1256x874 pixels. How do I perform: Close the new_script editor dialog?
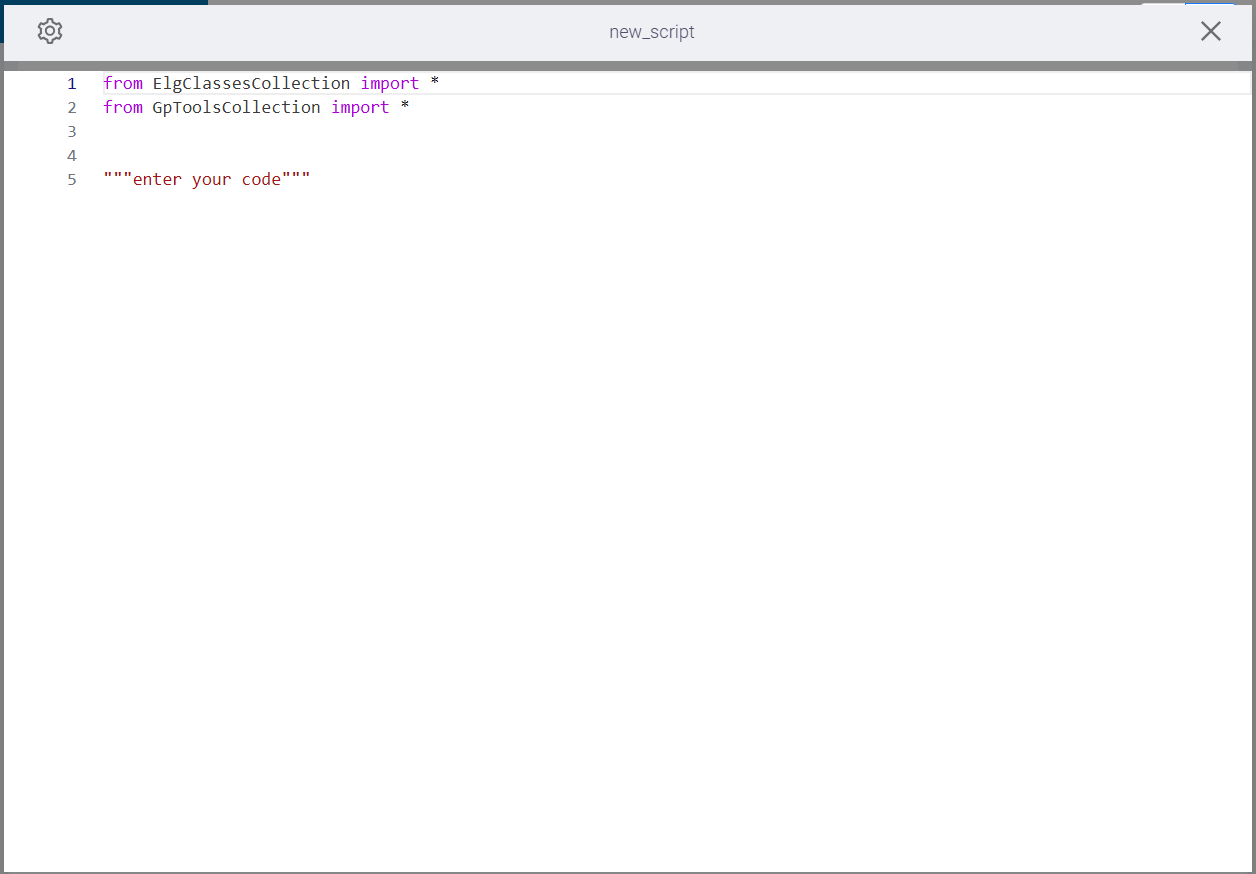click(1210, 31)
